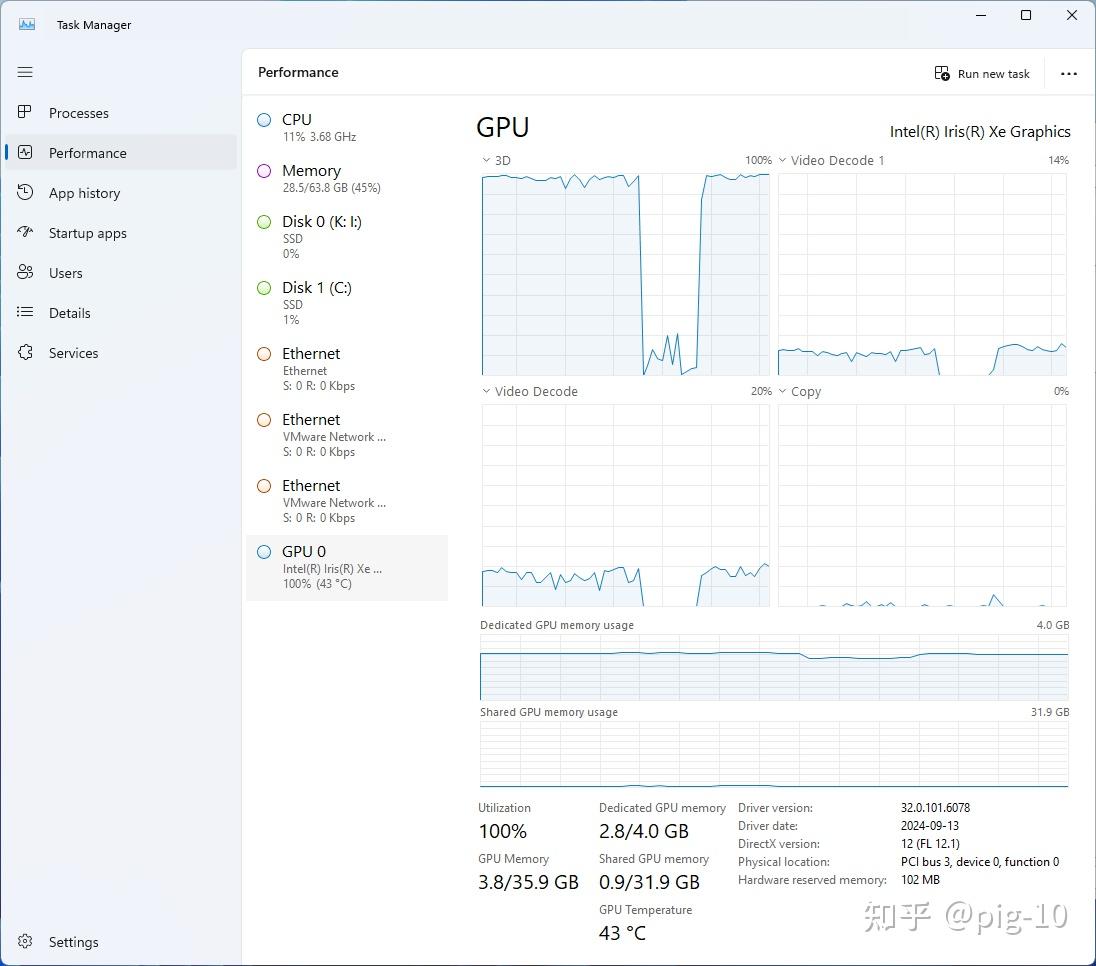
Task: Open the Details page
Action: click(69, 313)
